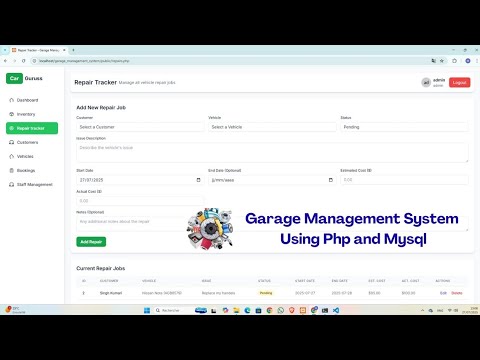Select Repair tracker in sidebar
The height and width of the screenshot is (360, 480).
click(x=32, y=128)
